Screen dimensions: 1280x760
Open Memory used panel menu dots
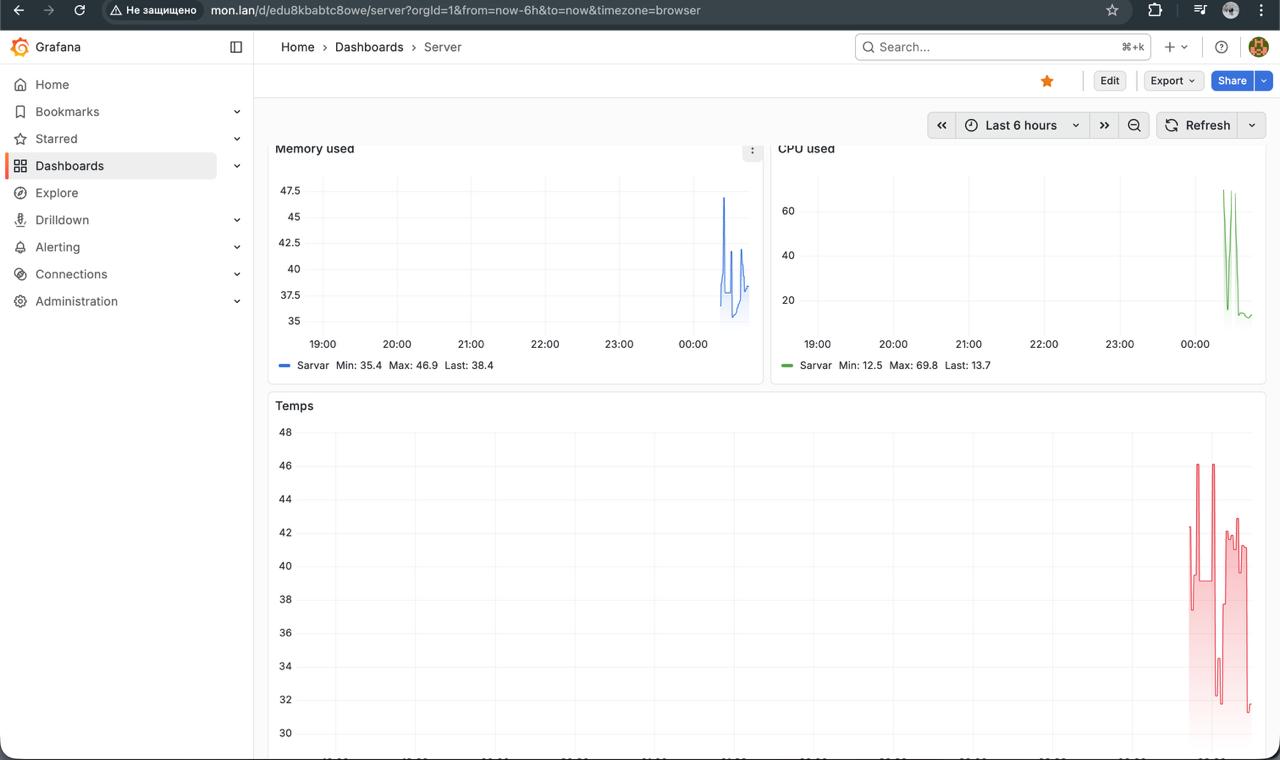[x=752, y=151]
